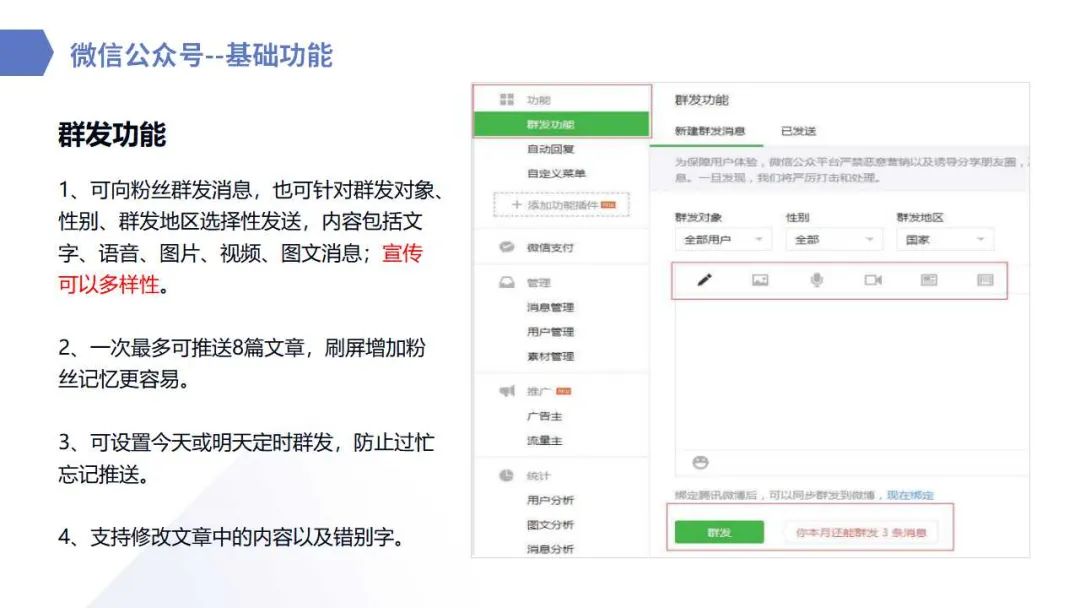Open 自定义菜单 in the sidebar
The height and width of the screenshot is (608, 1080).
coord(557,174)
